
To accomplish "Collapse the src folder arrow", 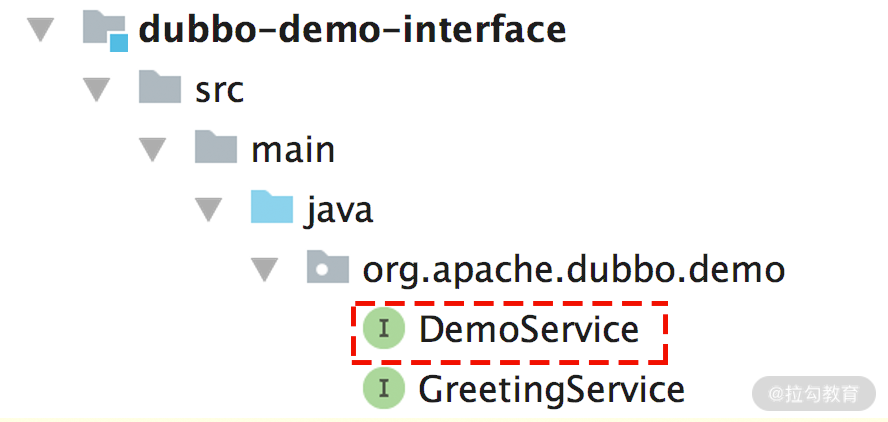I will 98,90.
